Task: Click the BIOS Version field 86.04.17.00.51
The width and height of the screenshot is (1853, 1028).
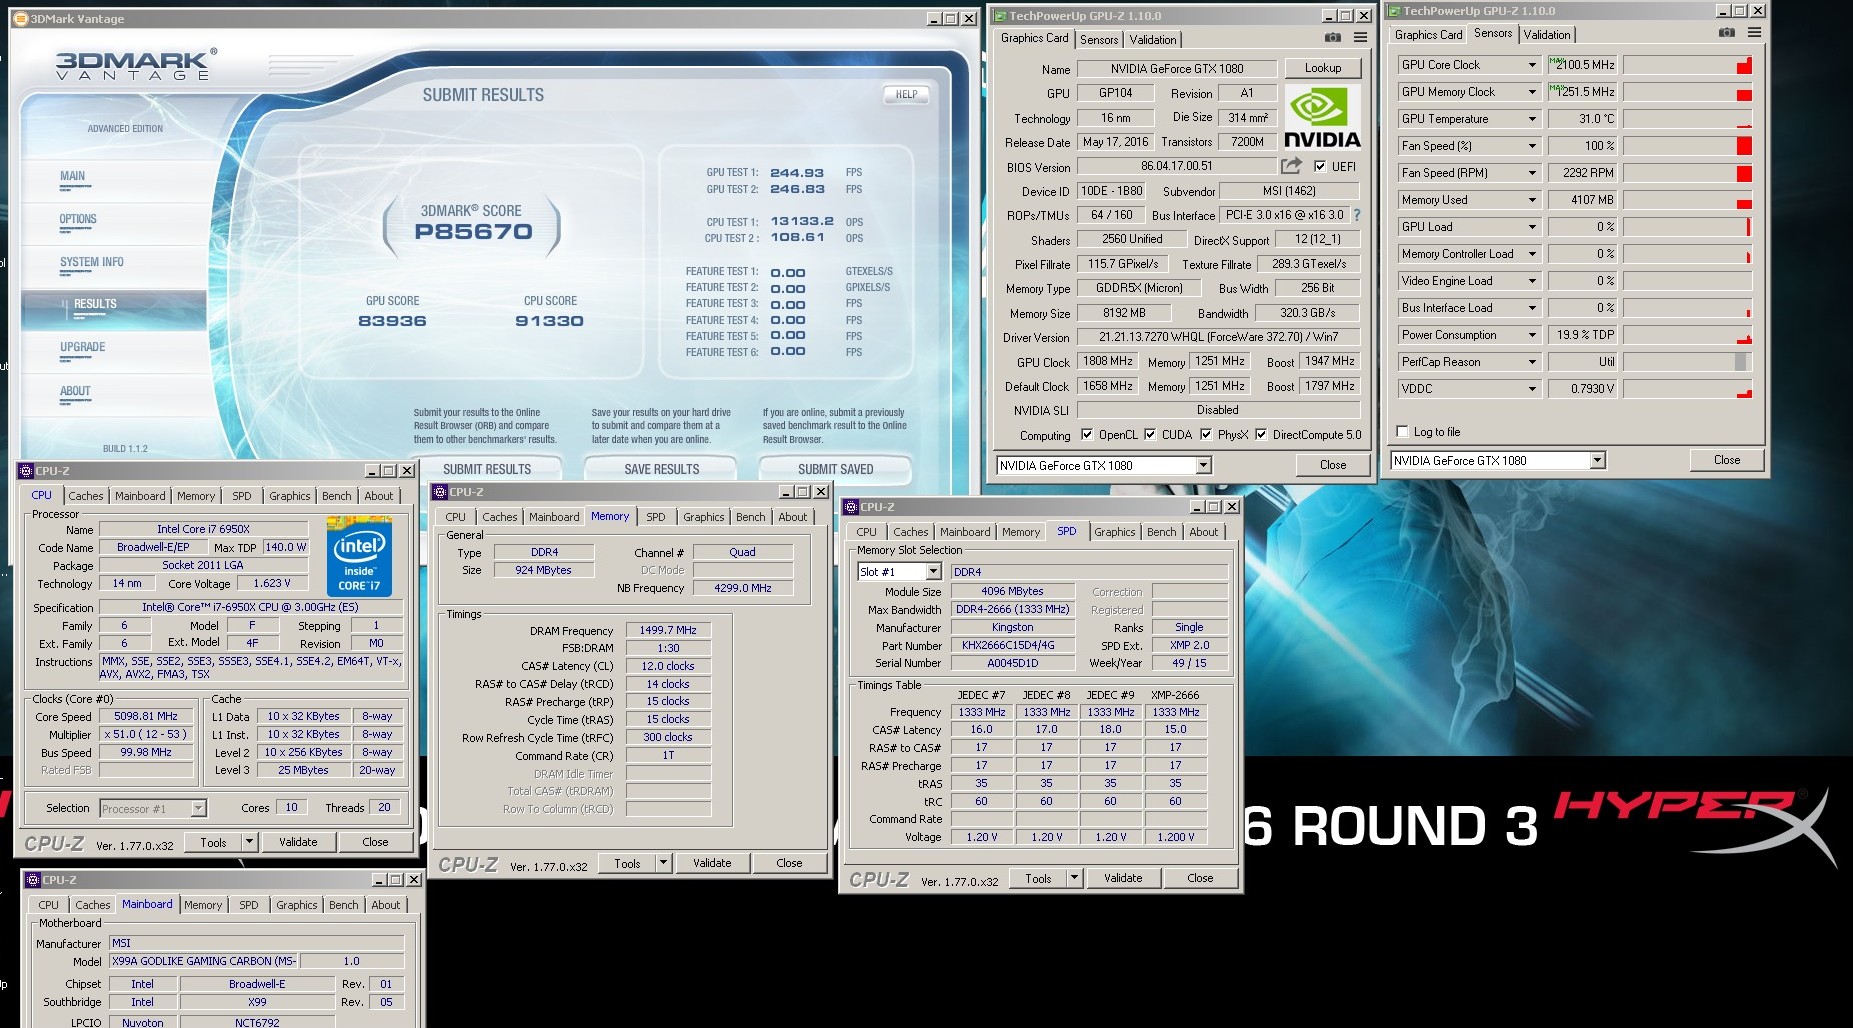Action: tap(1177, 167)
